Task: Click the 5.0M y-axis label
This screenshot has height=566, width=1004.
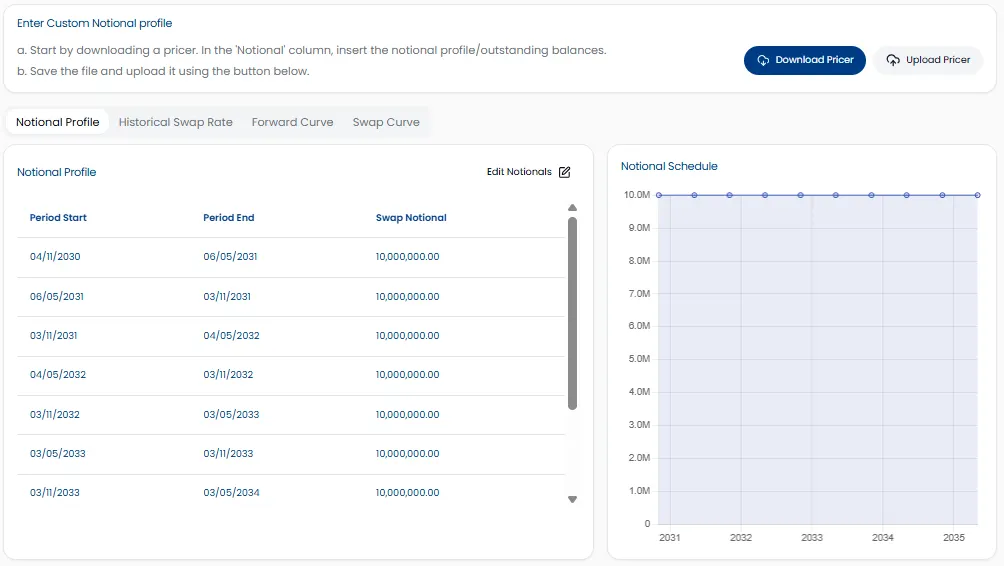Action: coord(639,359)
